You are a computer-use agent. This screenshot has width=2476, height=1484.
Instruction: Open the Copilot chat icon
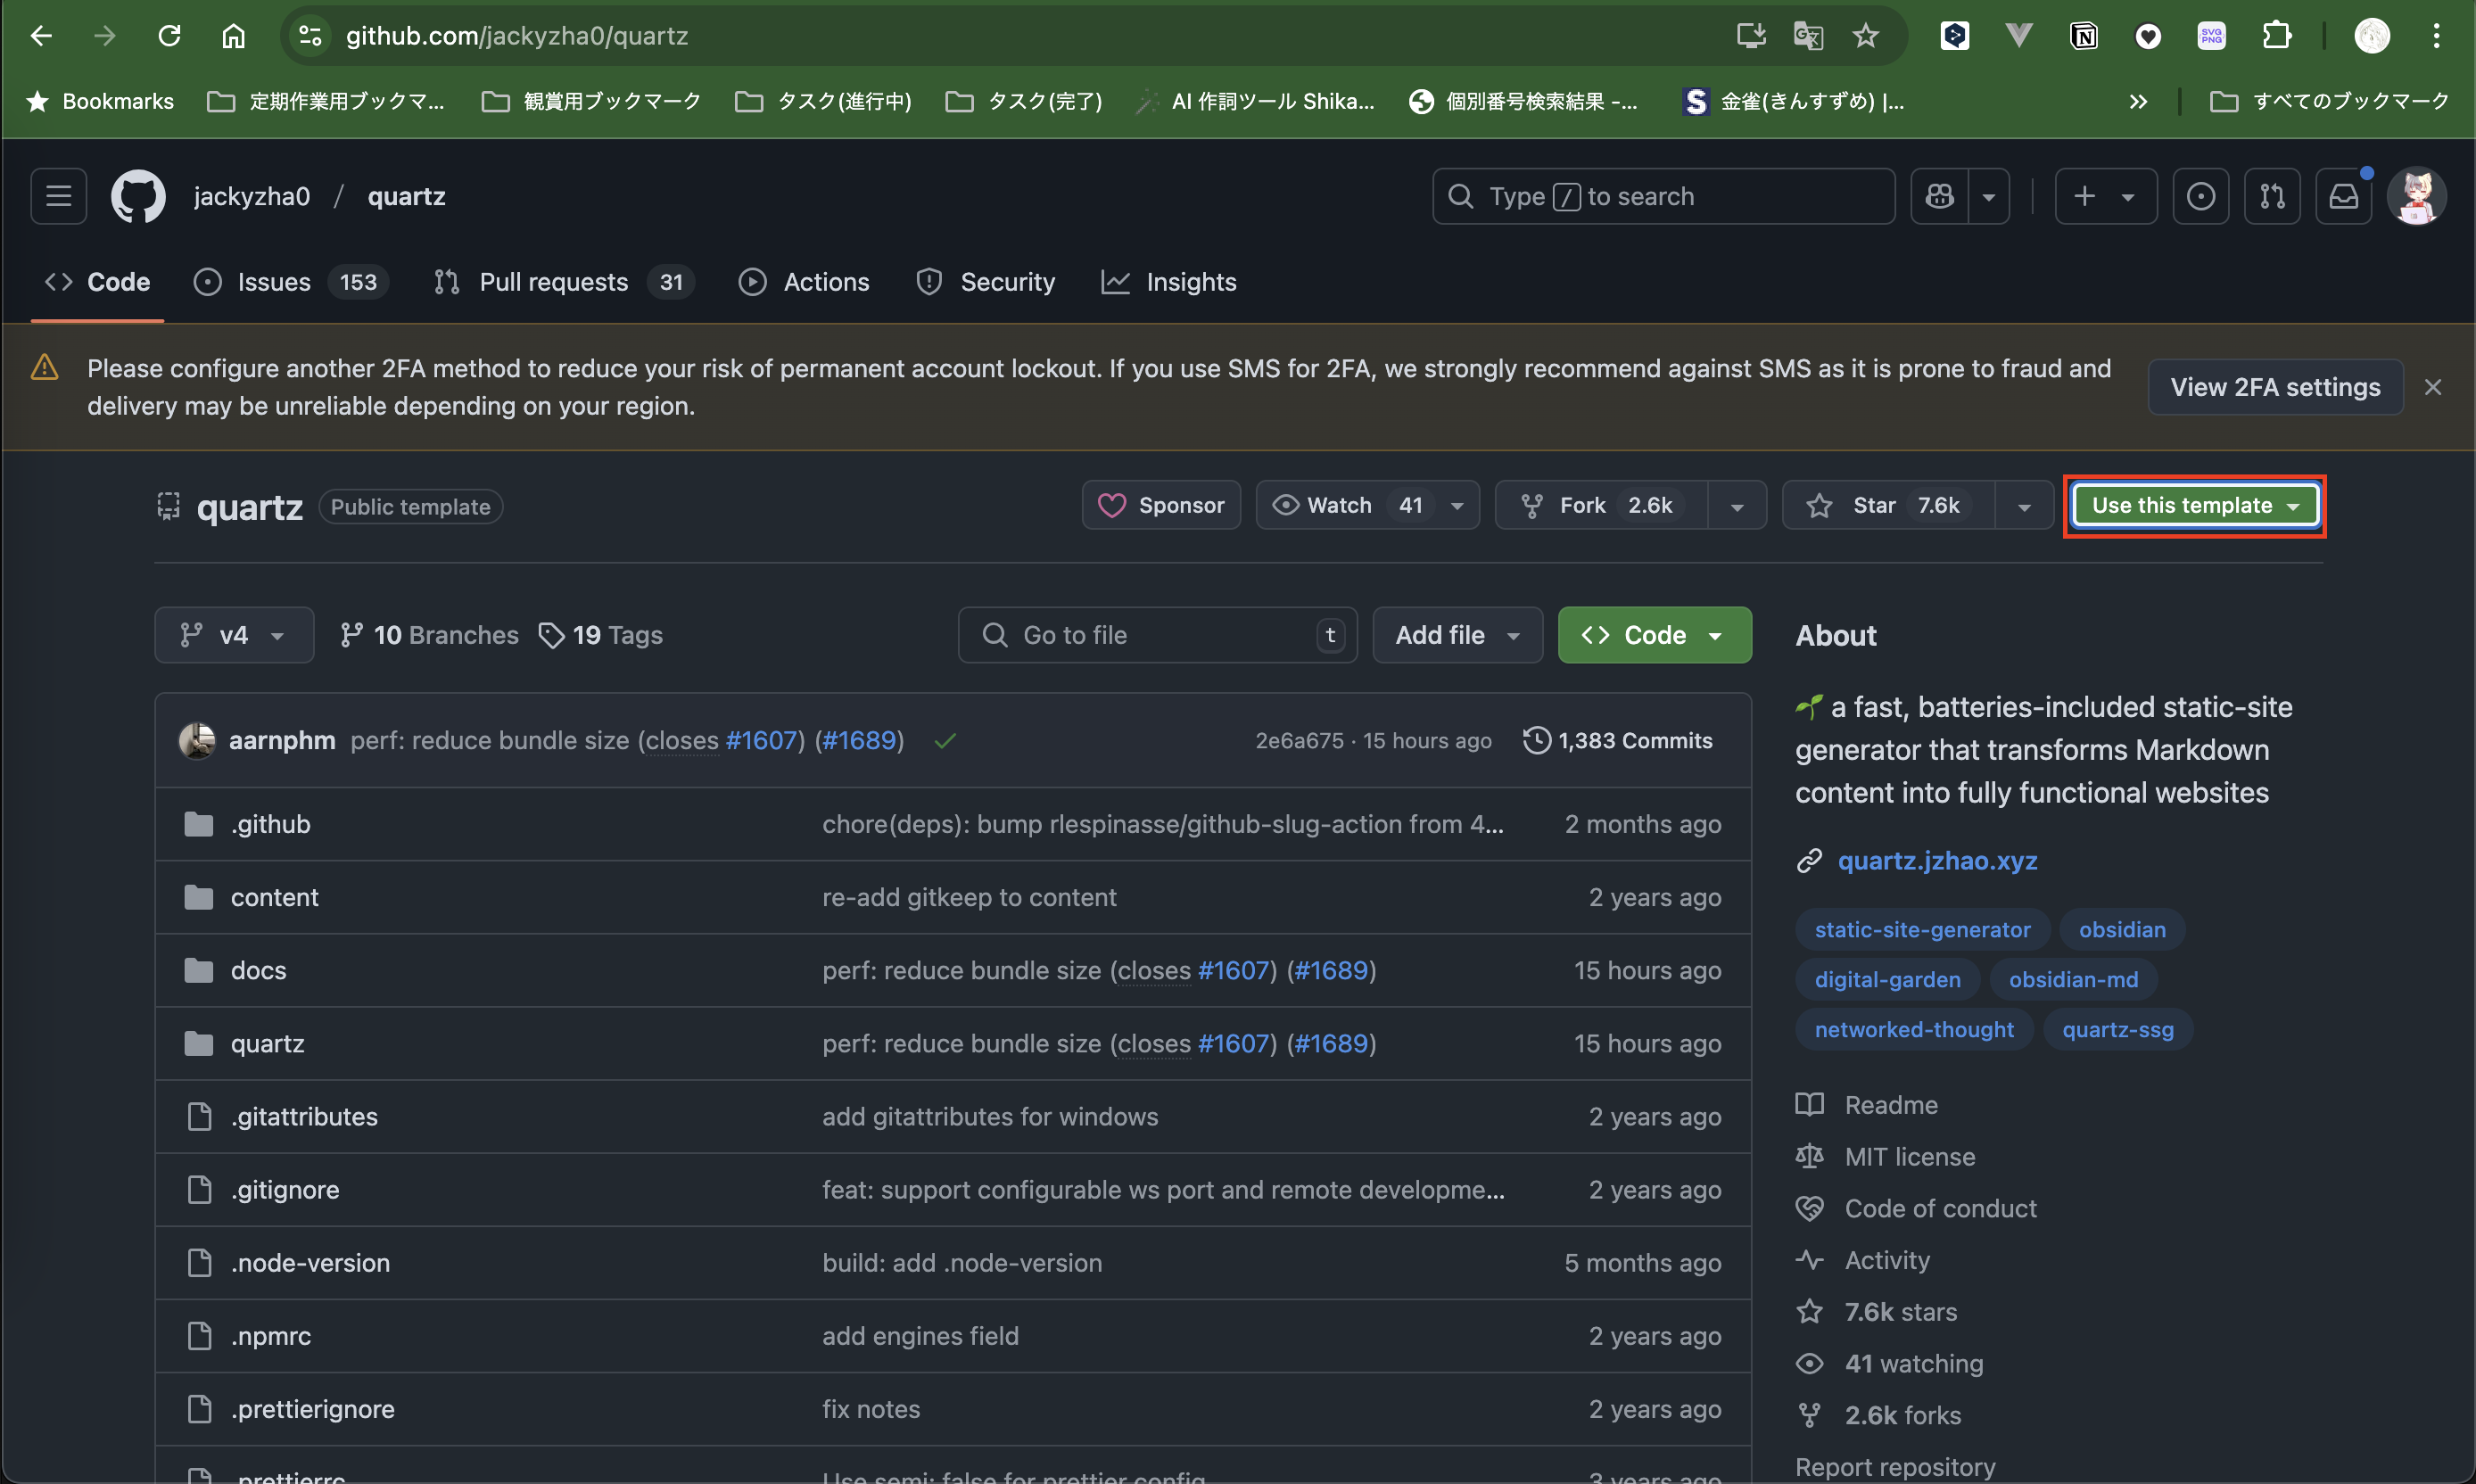[x=1940, y=196]
